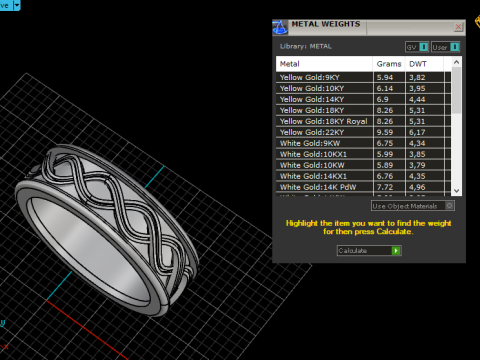
Task: Select White Gold:10KX1 row
Action: tap(363, 154)
